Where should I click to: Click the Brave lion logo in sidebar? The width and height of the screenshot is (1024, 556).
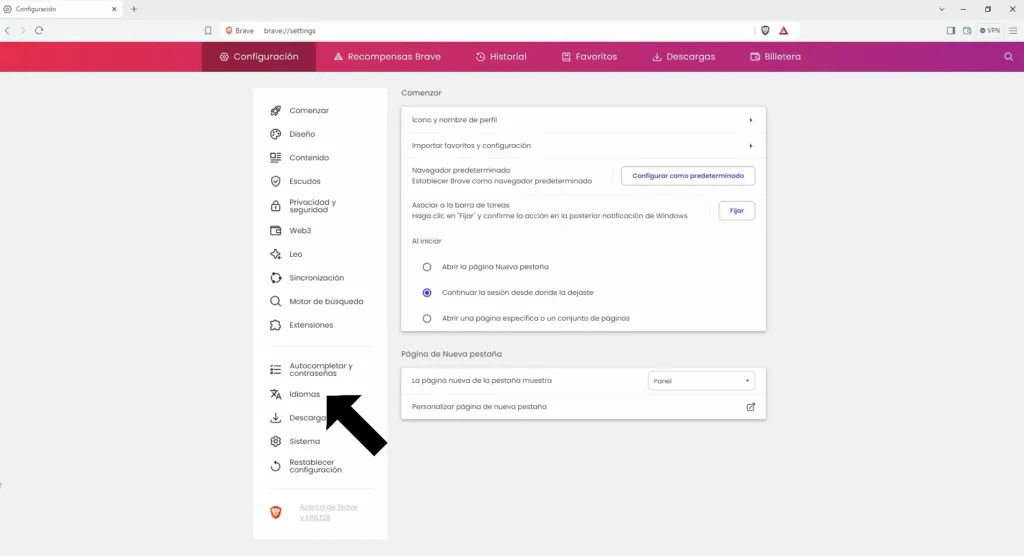point(276,512)
